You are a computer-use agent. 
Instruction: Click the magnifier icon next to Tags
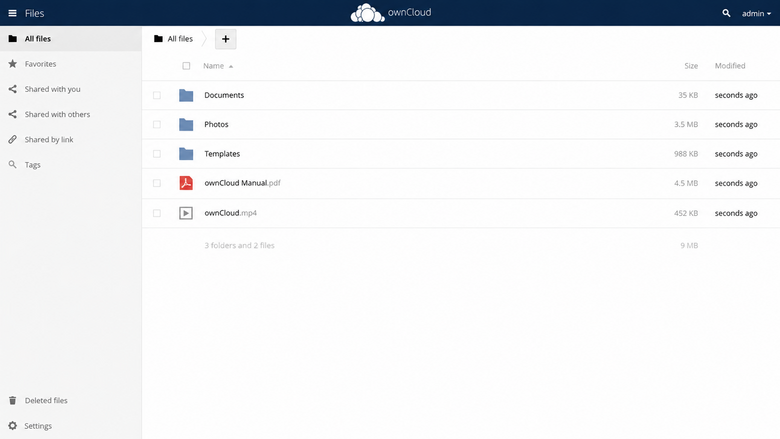pos(12,165)
